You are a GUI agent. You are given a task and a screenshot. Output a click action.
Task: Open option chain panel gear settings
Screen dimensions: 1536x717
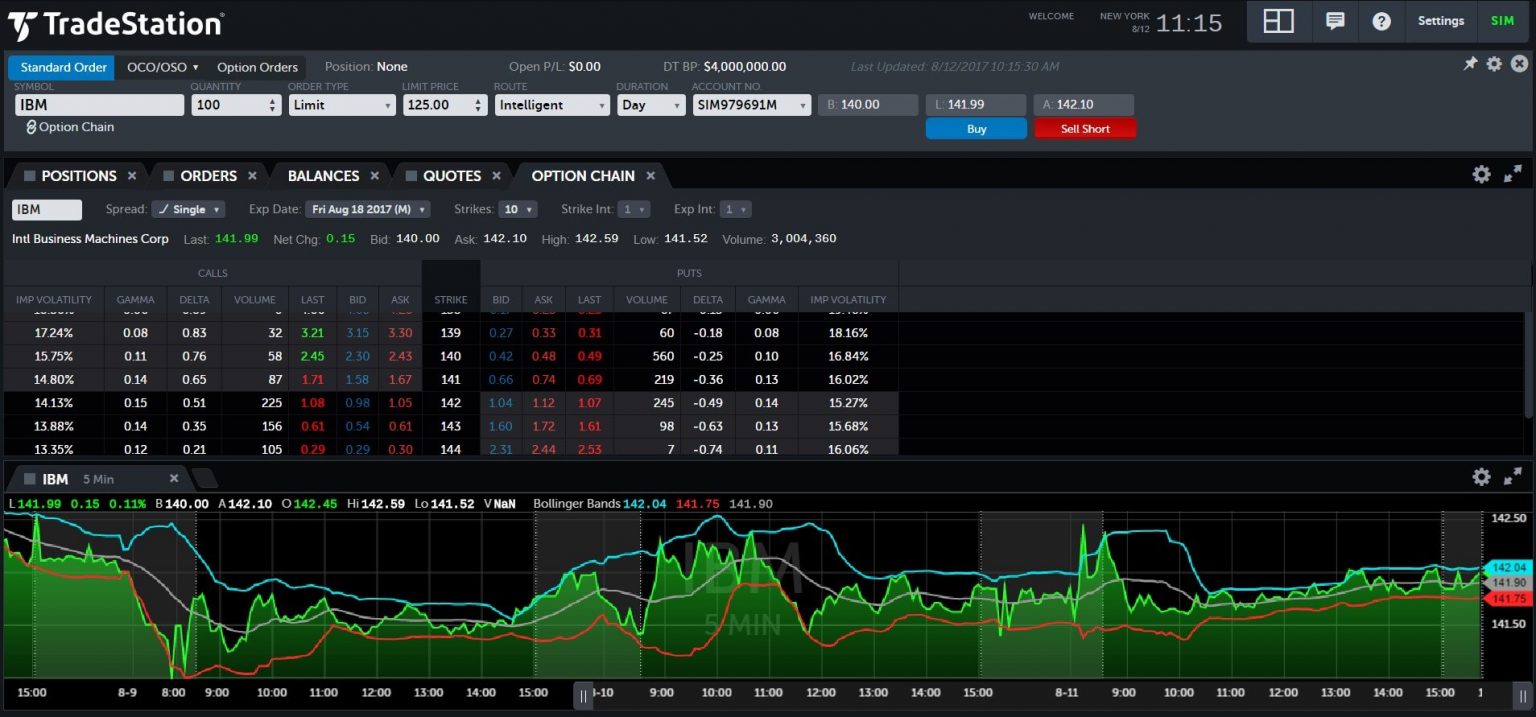tap(1481, 174)
